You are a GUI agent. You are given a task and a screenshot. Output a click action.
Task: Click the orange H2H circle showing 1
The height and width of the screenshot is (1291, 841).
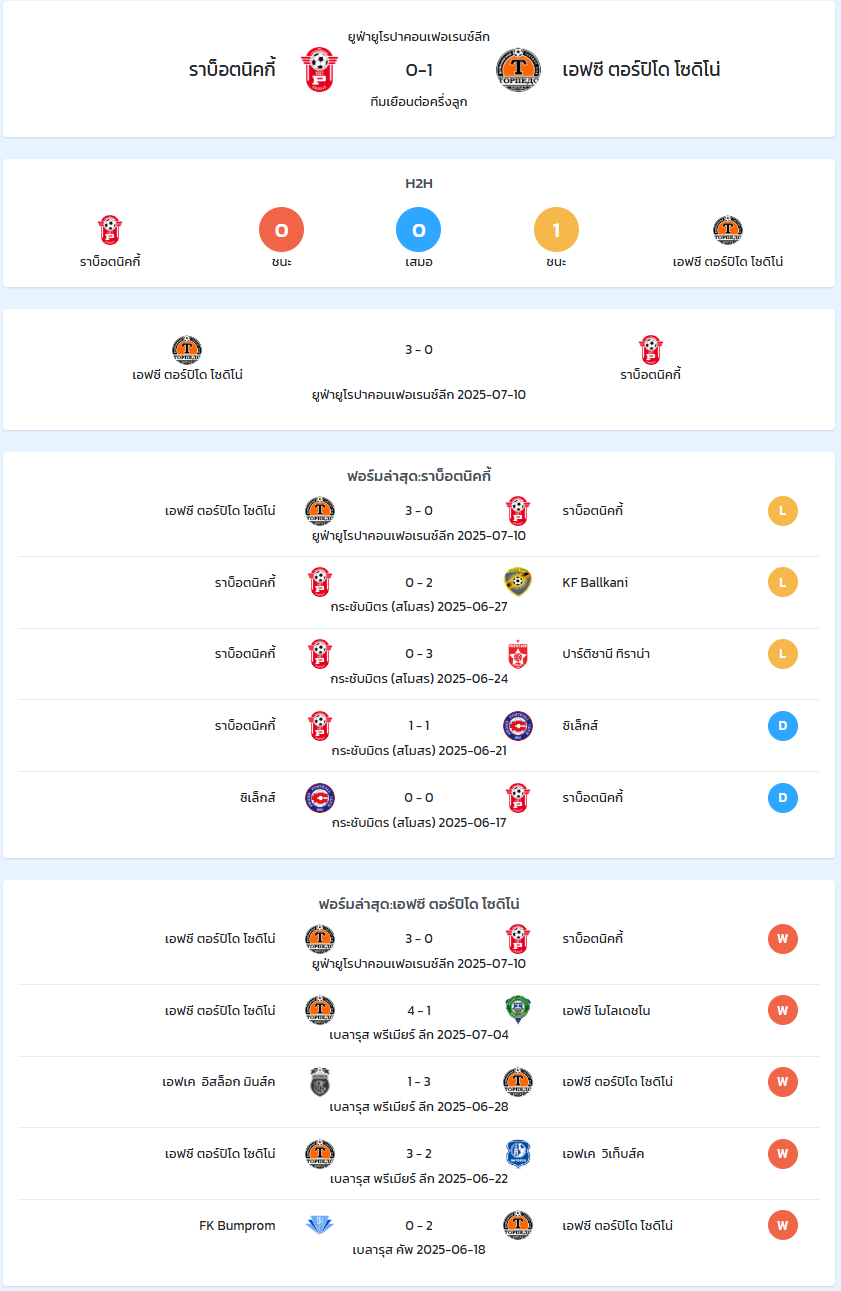(557, 231)
